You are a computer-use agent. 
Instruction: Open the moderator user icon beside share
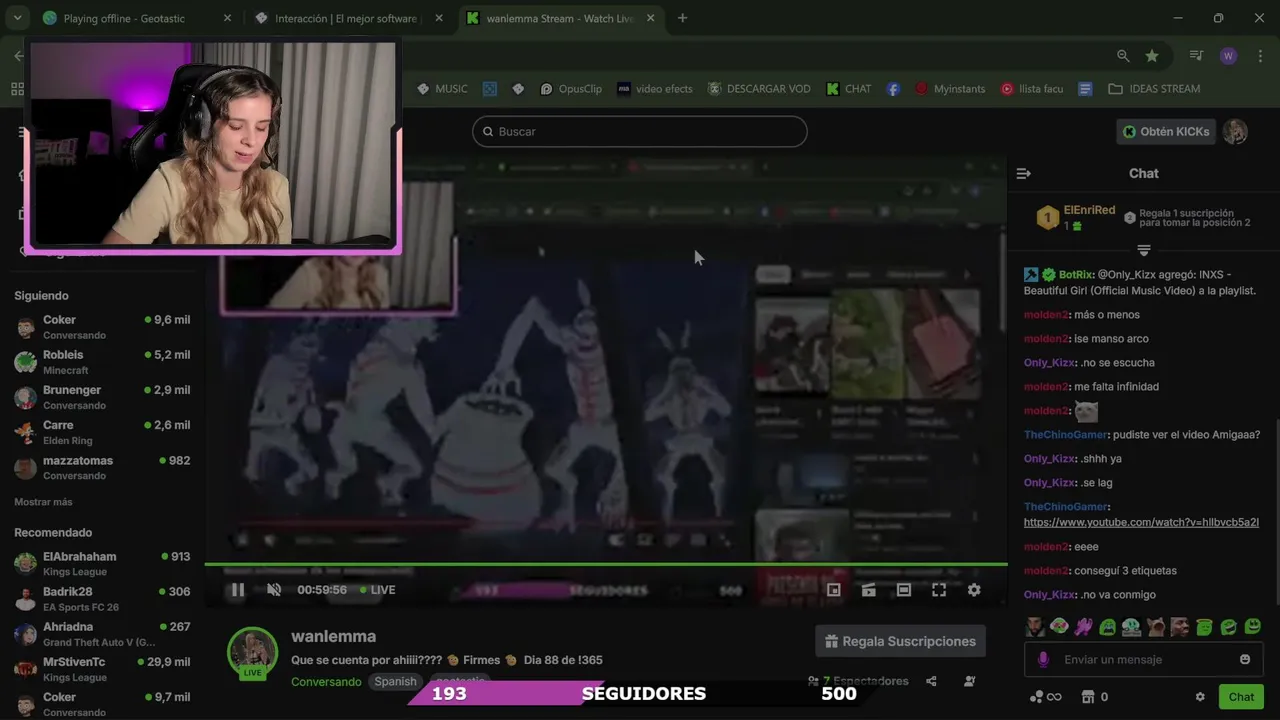[969, 681]
